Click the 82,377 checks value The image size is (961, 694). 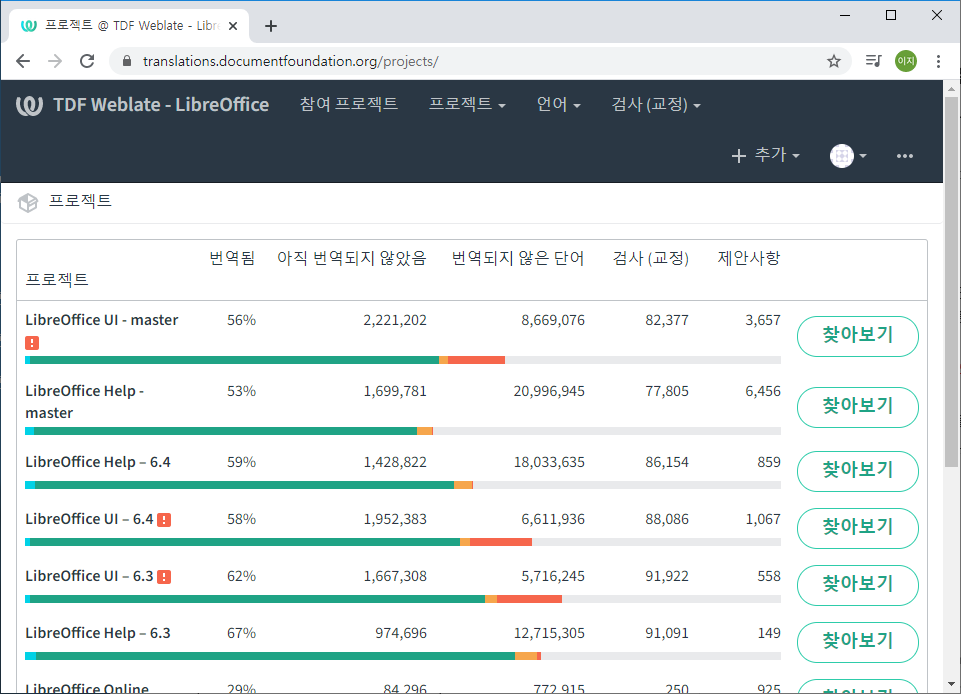click(667, 320)
